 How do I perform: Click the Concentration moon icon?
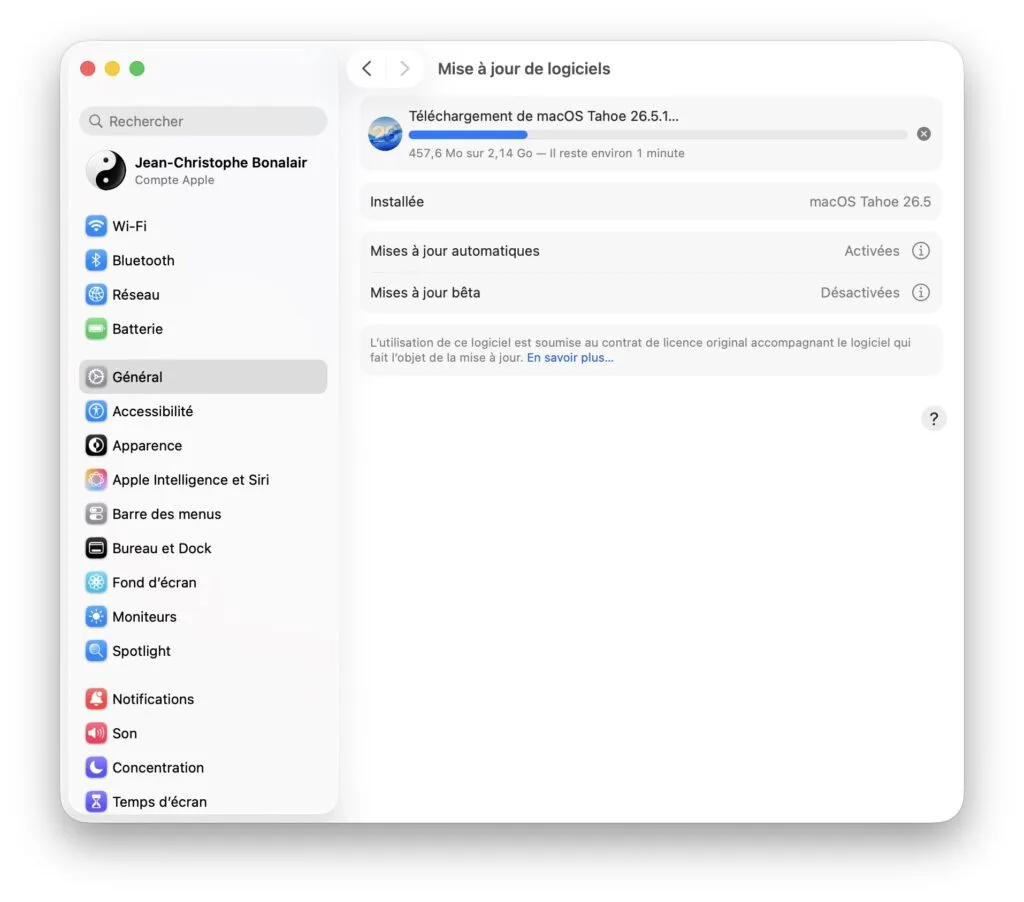[96, 767]
